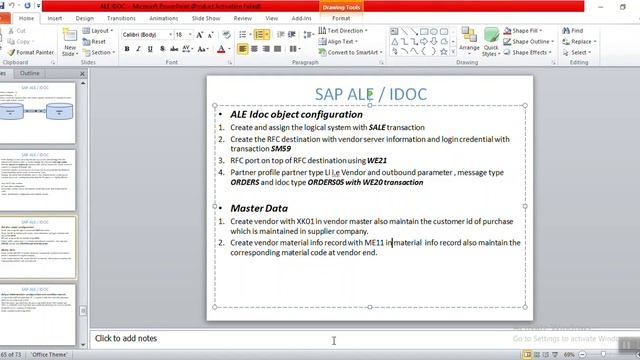Open the font name dropdown

[170, 35]
